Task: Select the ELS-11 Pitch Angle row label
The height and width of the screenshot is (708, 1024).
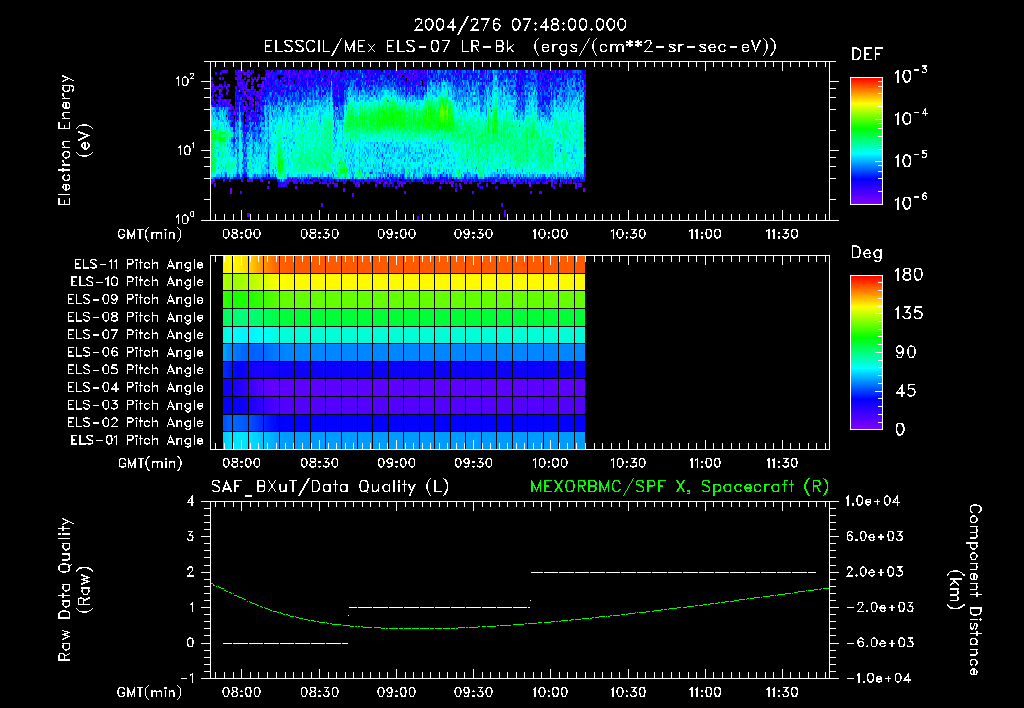Action: (x=138, y=265)
